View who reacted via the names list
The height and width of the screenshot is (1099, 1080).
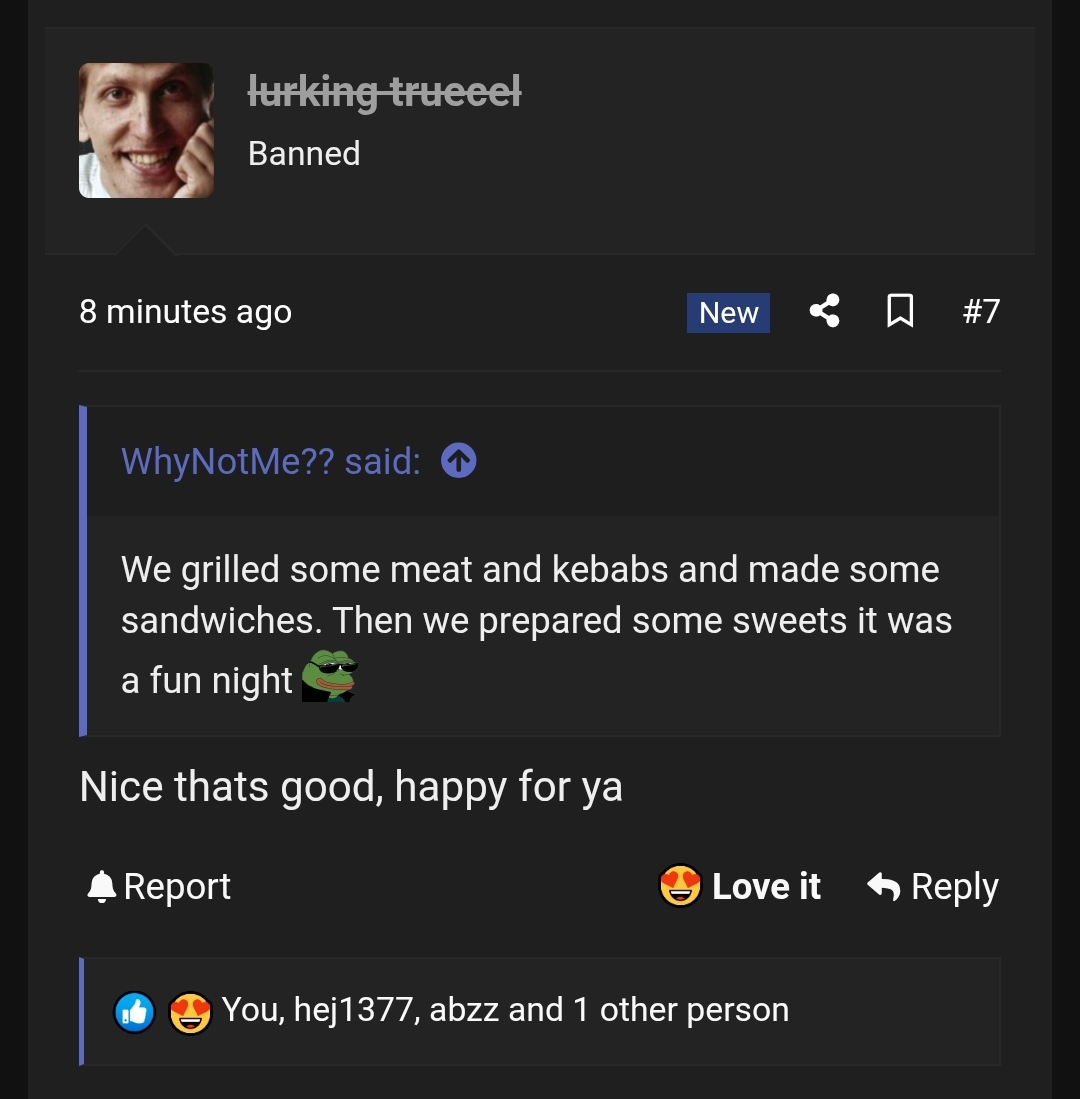point(503,1010)
